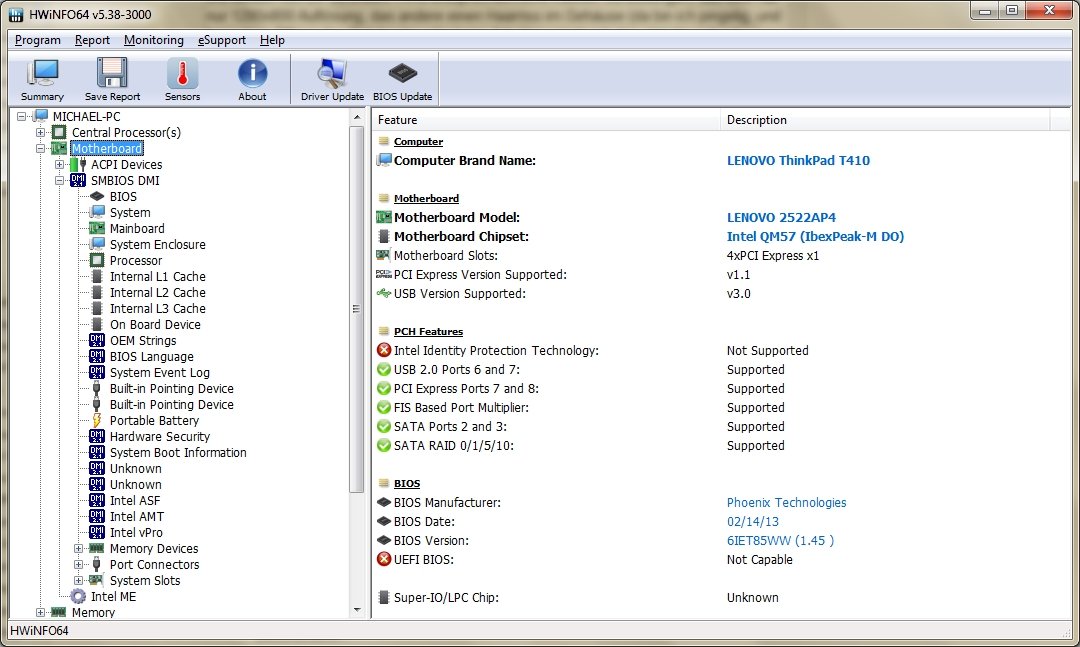The height and width of the screenshot is (647, 1080).
Task: Expand the Memory Devices node
Action: point(79,548)
